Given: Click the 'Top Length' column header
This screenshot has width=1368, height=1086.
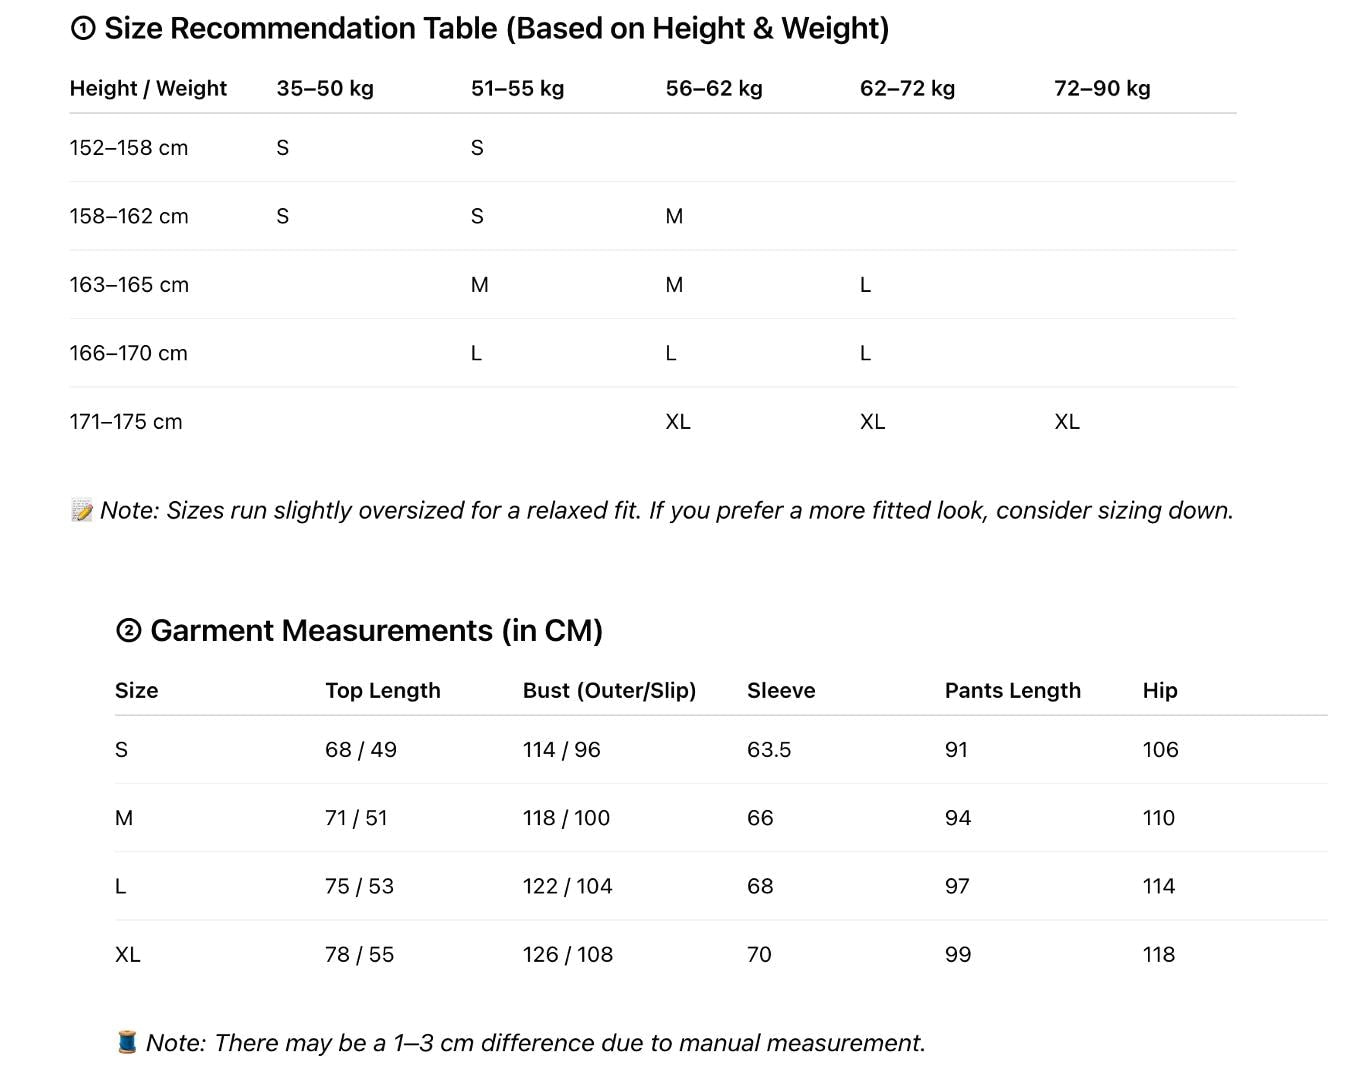Looking at the screenshot, I should pos(382,690).
